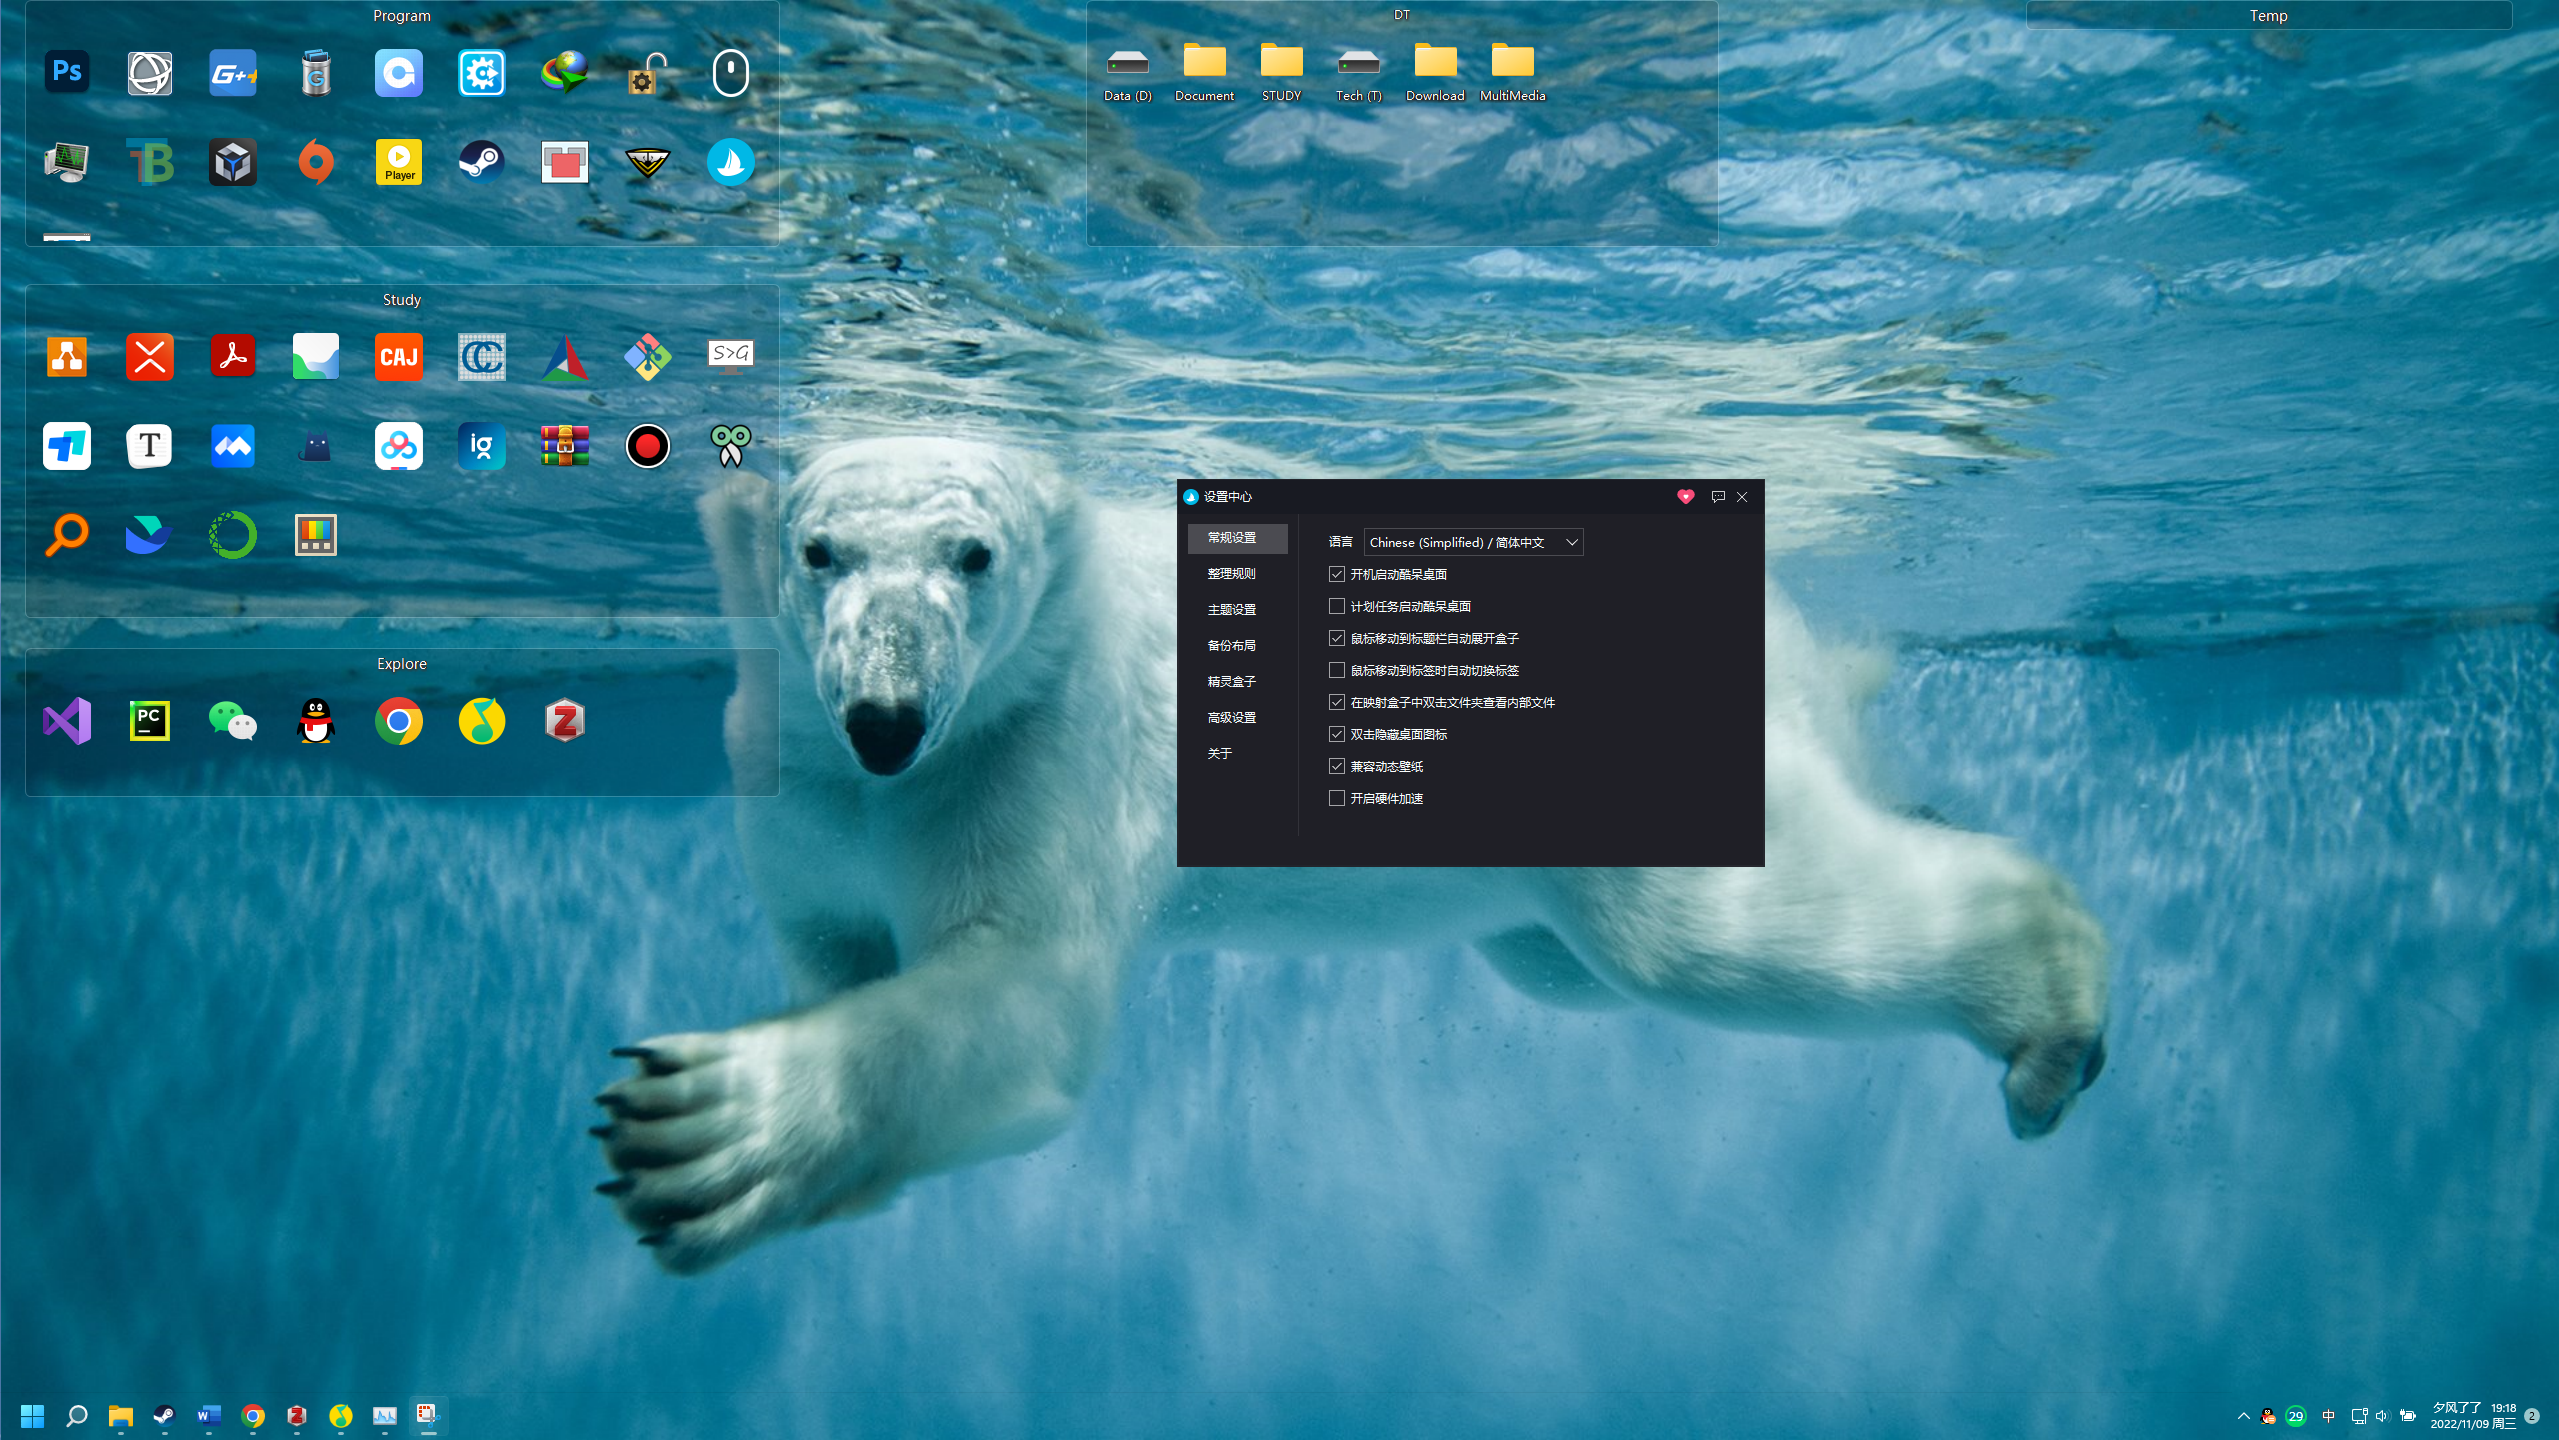The image size is (2559, 1440).
Task: Open Windows Start menu on taskbar
Action: (32, 1415)
